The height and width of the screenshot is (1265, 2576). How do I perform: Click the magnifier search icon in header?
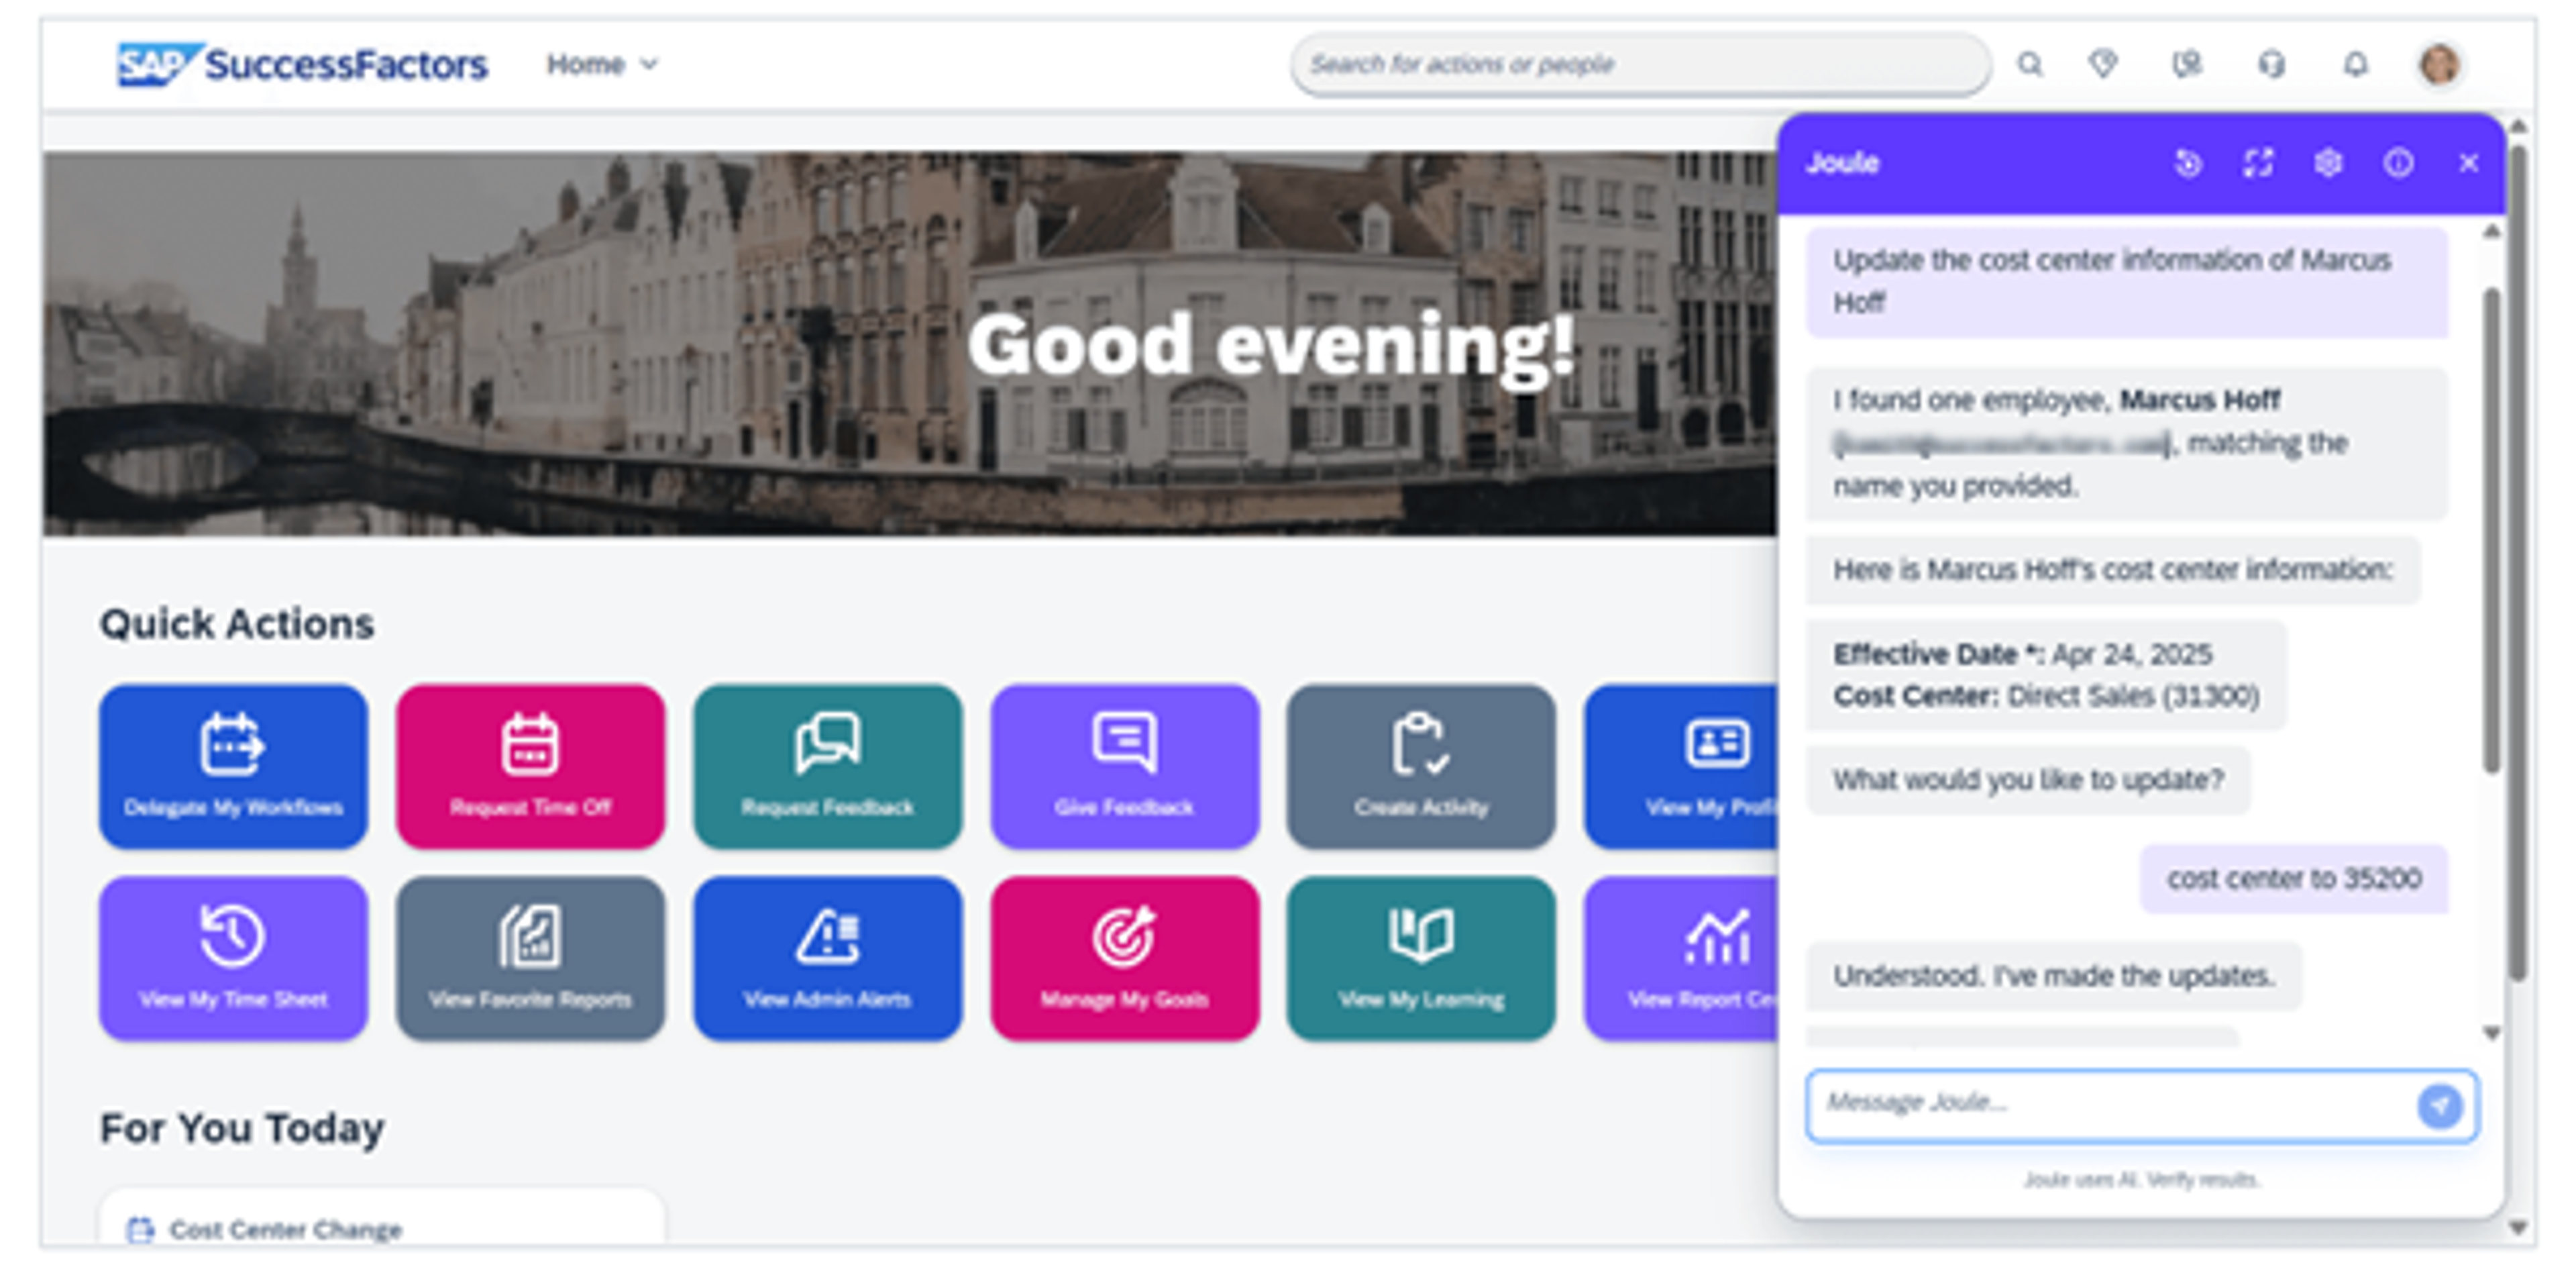click(2029, 65)
